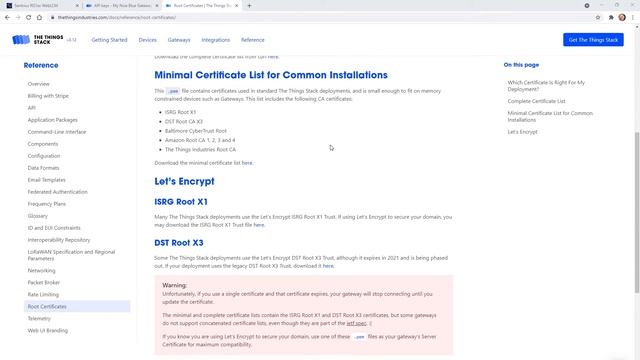This screenshot has width=640, height=360.
Task: Open Federated Authentication in the sidebar
Action: 58,192
